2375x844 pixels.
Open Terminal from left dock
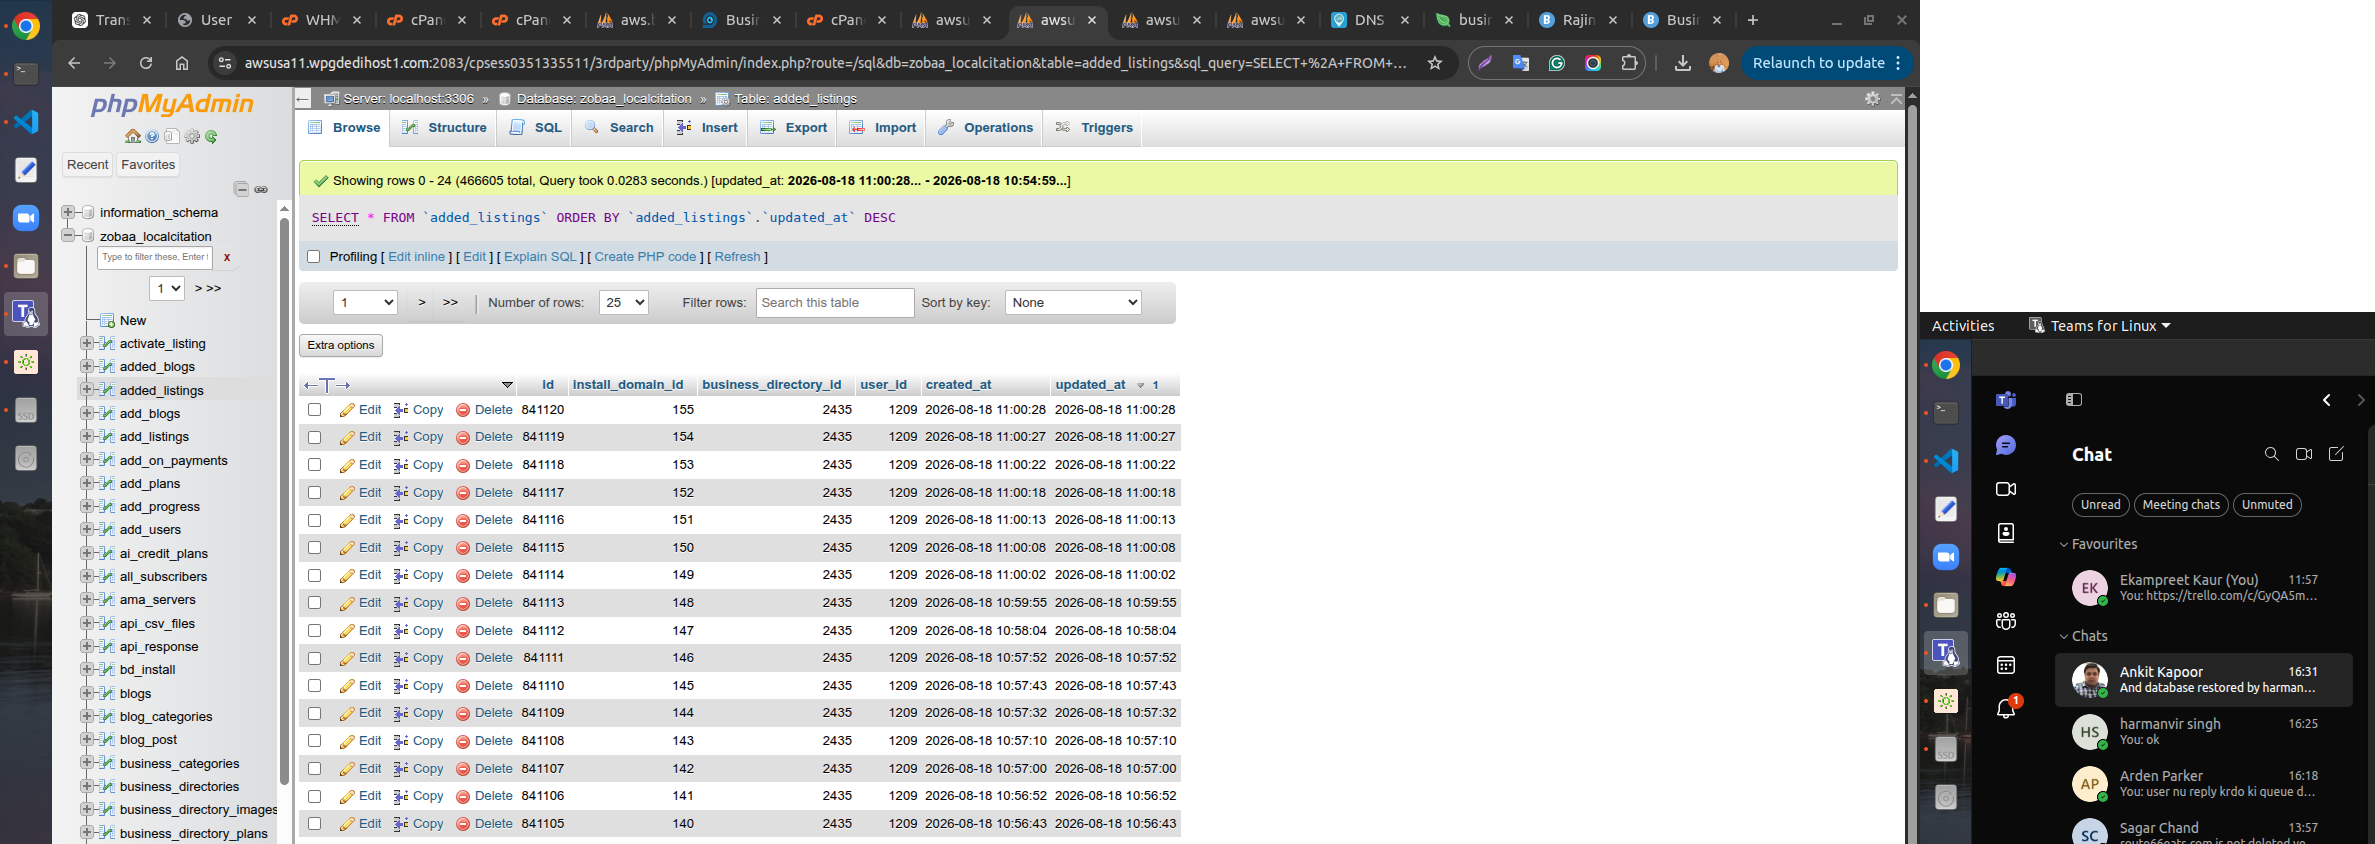(x=26, y=74)
